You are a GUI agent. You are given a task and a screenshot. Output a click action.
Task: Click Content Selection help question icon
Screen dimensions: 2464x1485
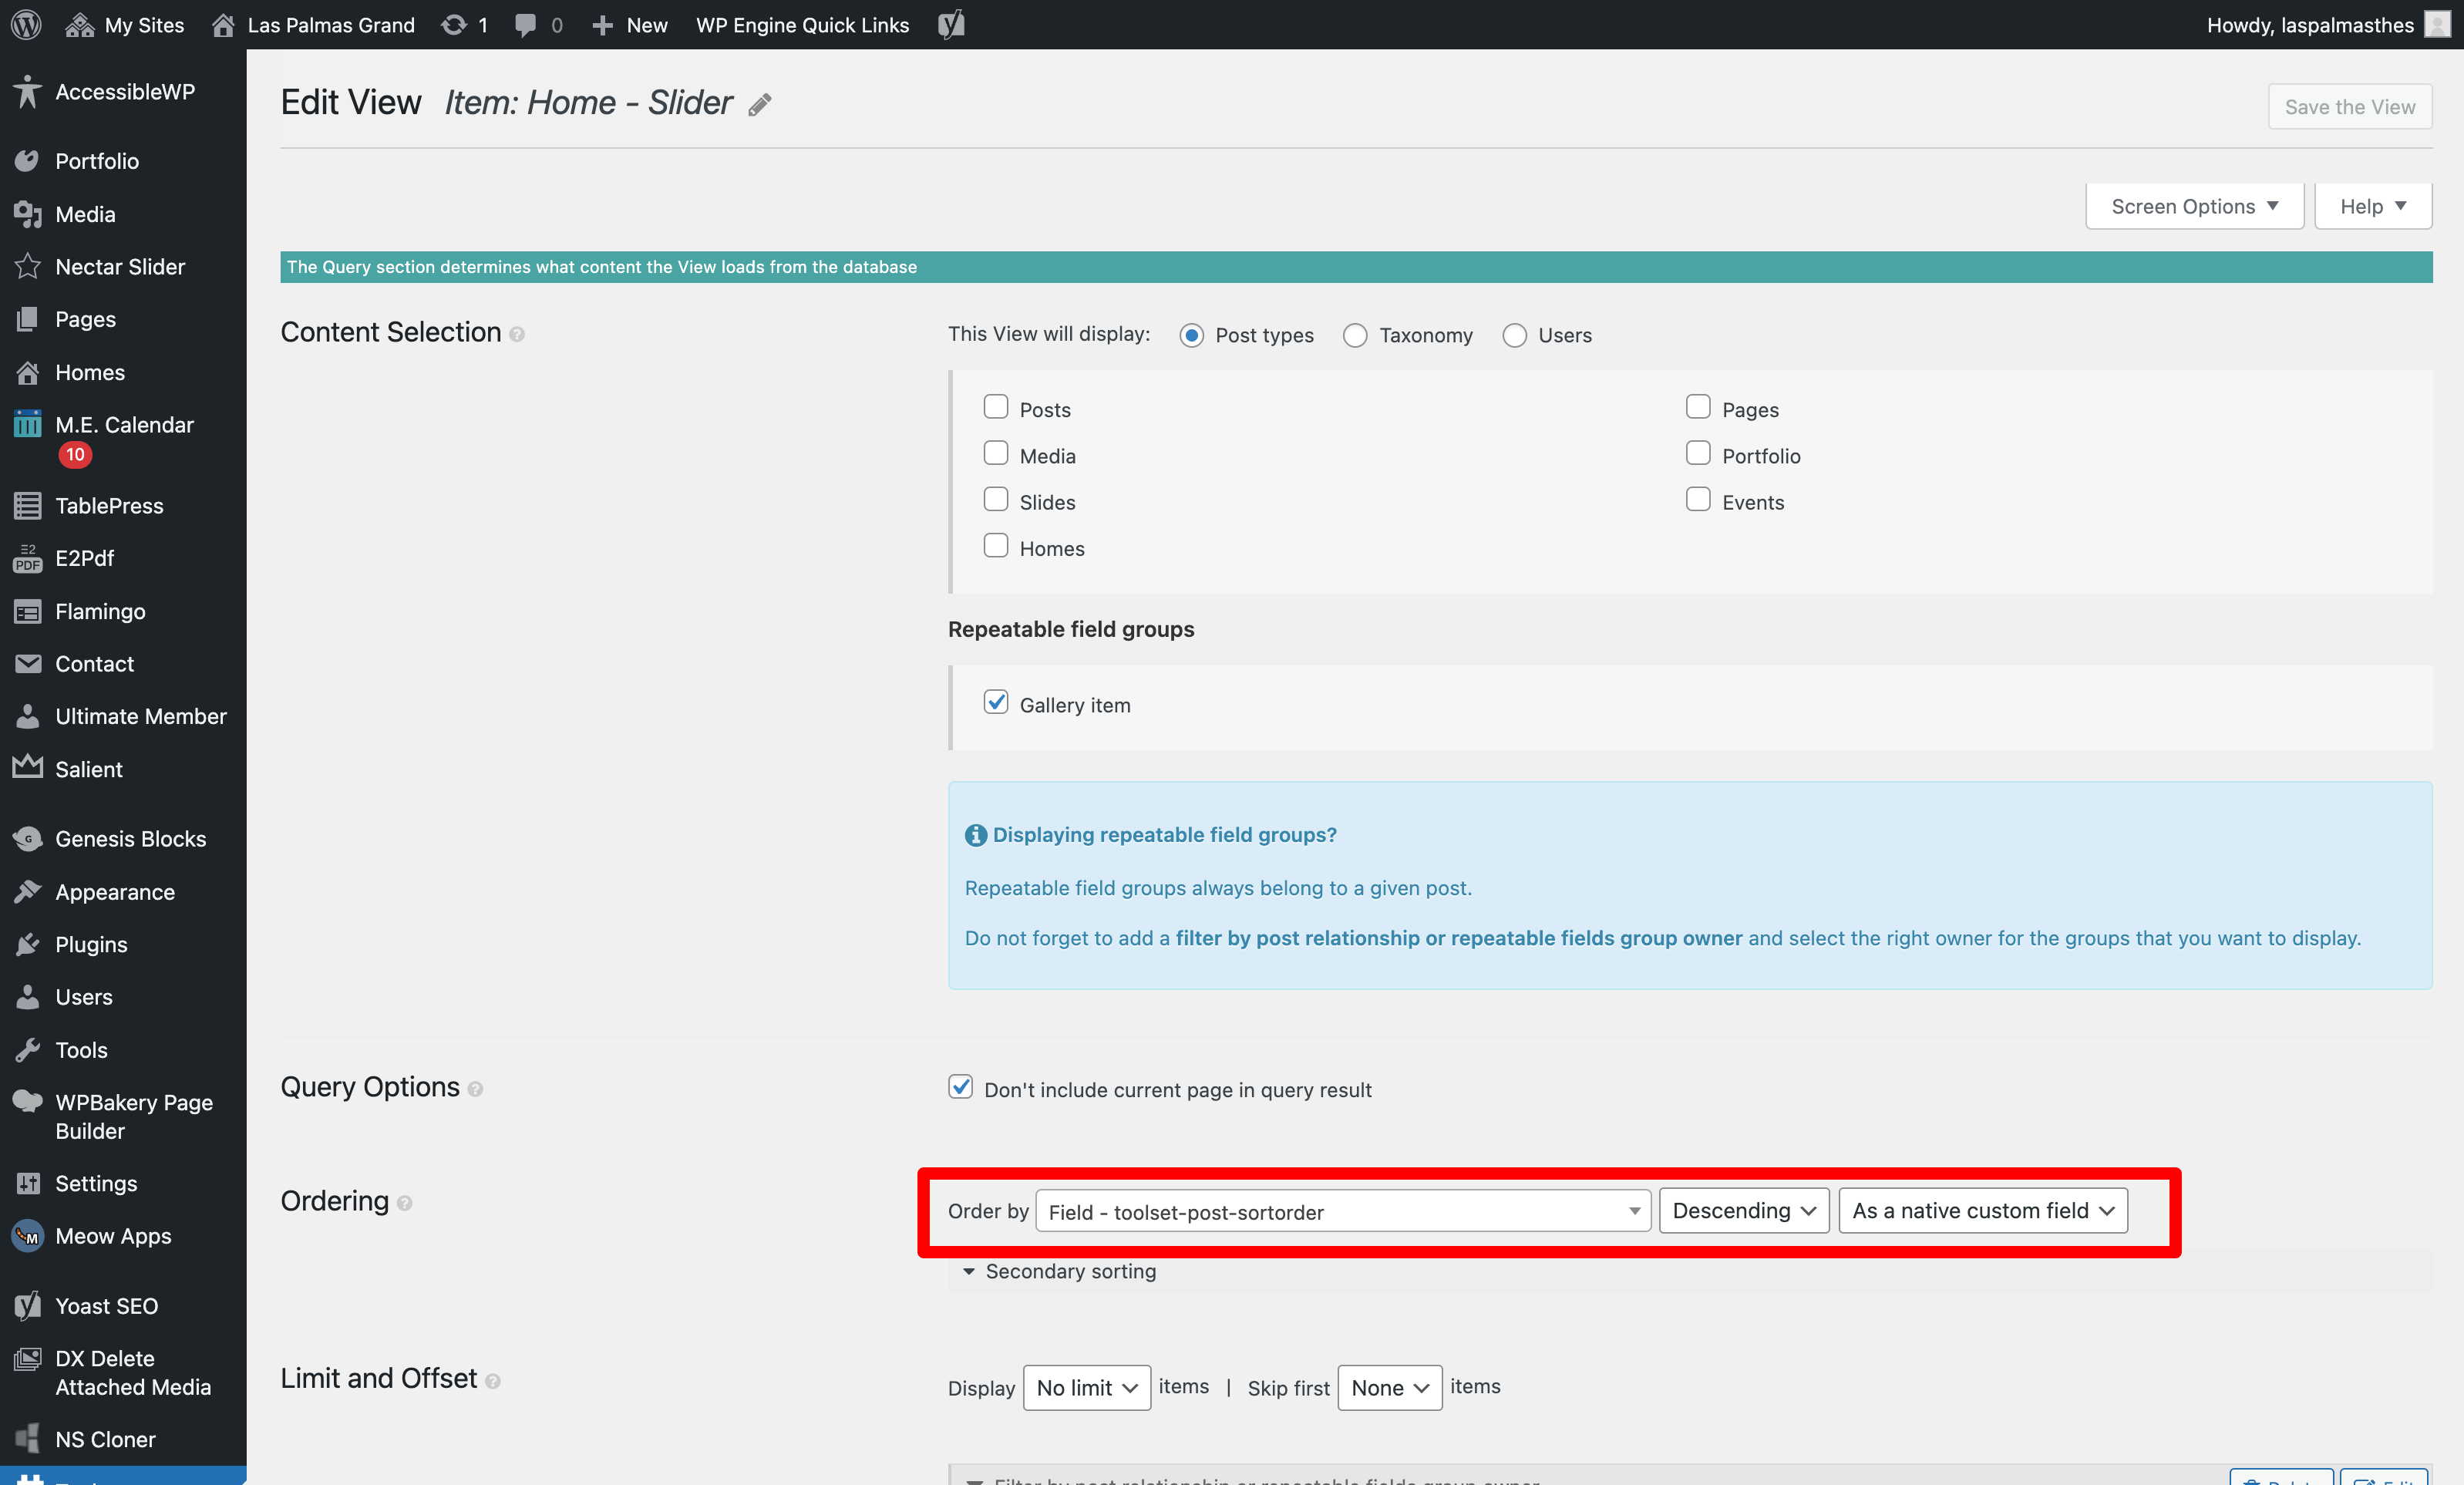click(x=517, y=334)
